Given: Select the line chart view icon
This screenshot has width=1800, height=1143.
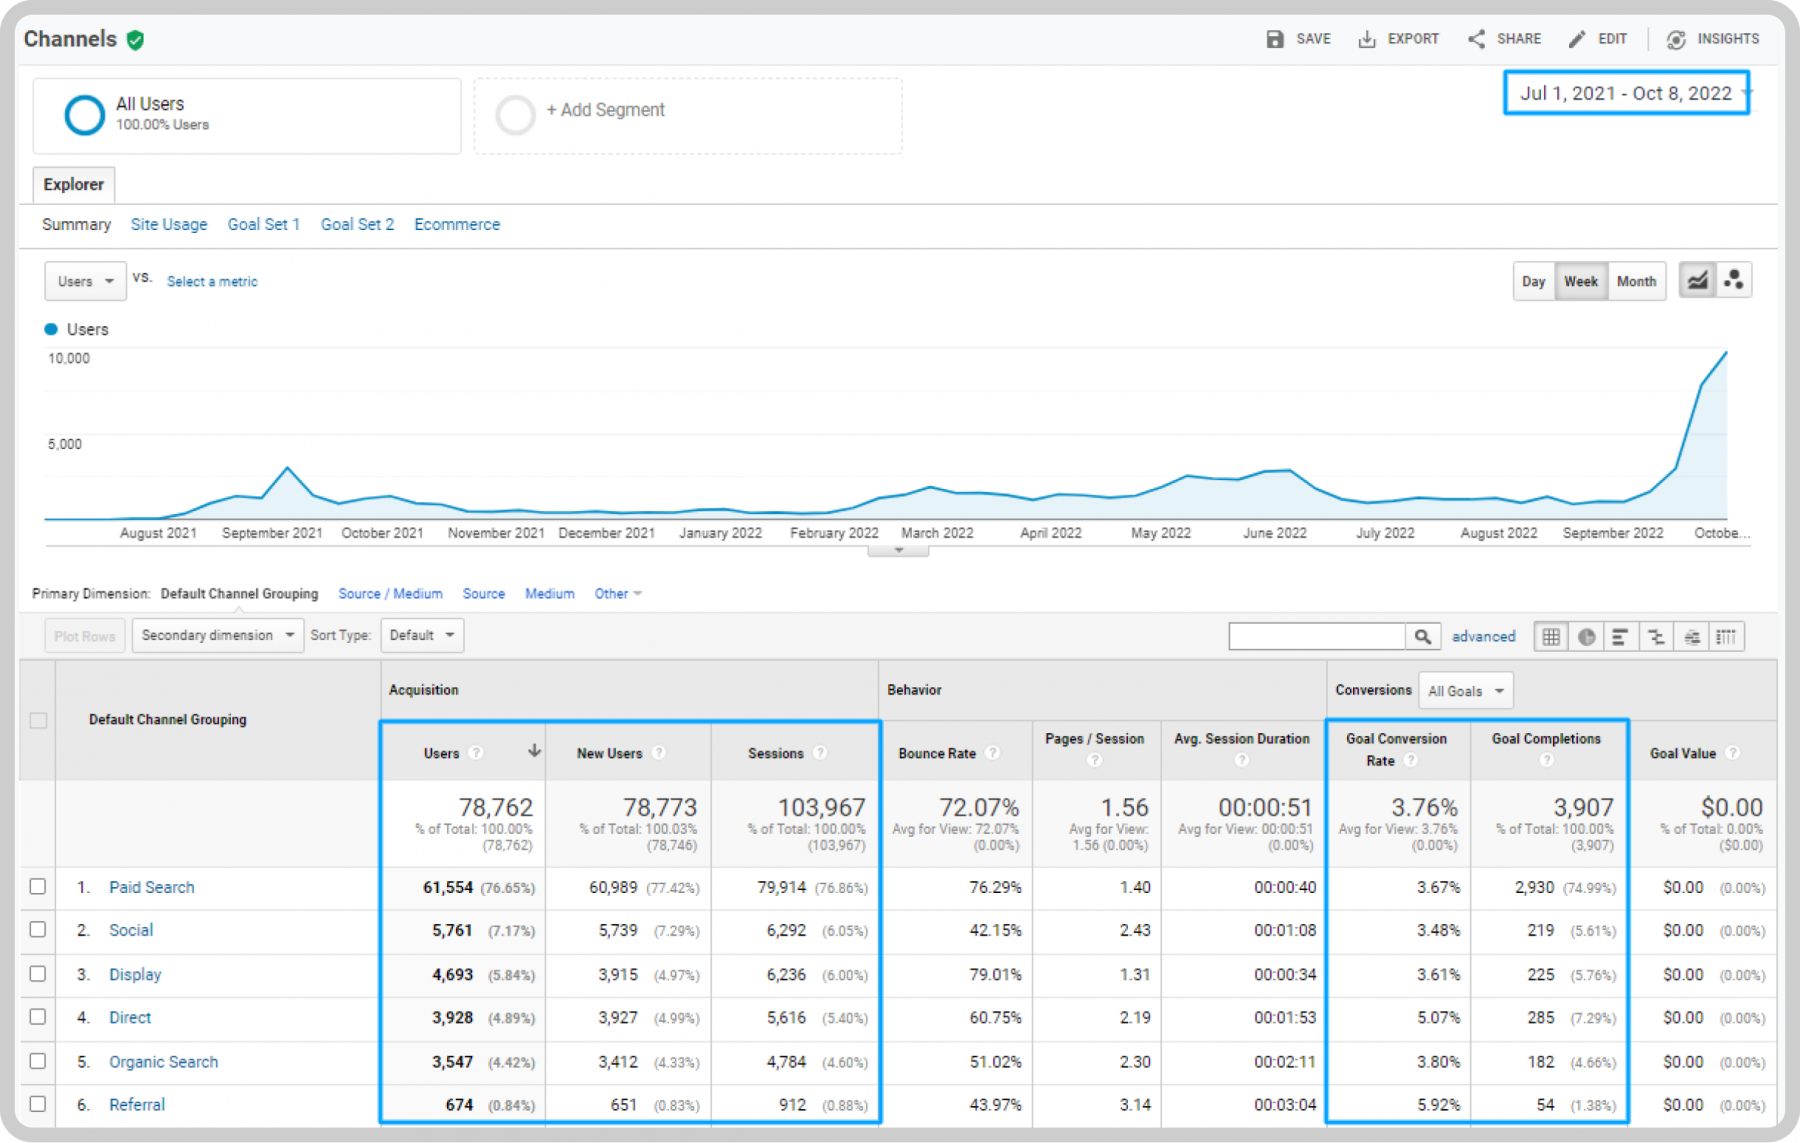Looking at the screenshot, I should [1698, 281].
